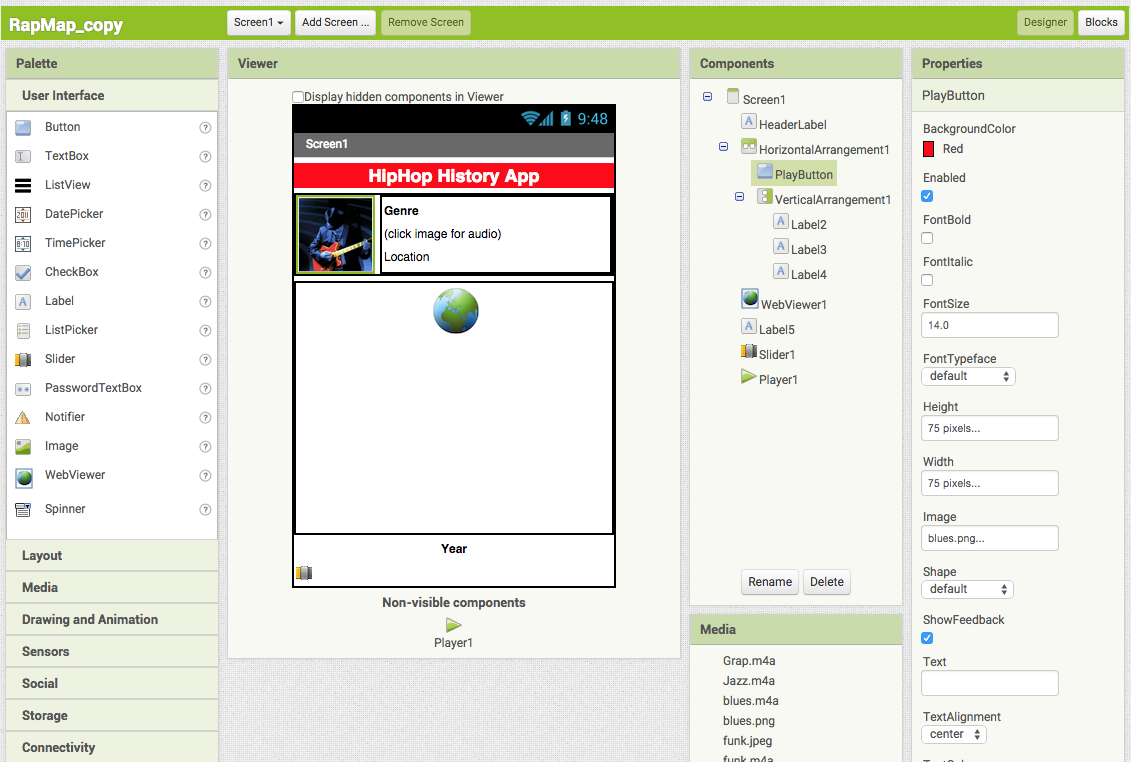Select the Label palette icon
Viewport: 1131px width, 762px height.
click(x=23, y=302)
